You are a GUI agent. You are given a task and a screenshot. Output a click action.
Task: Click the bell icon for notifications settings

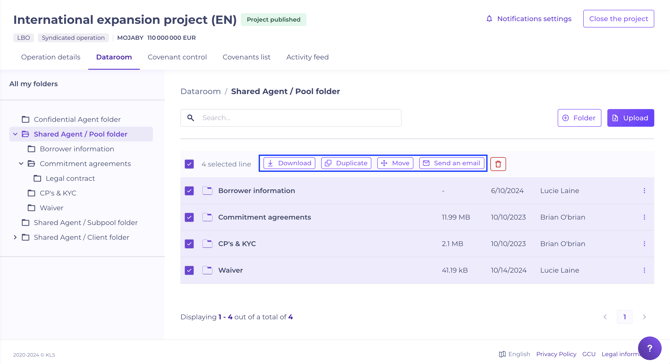(489, 19)
